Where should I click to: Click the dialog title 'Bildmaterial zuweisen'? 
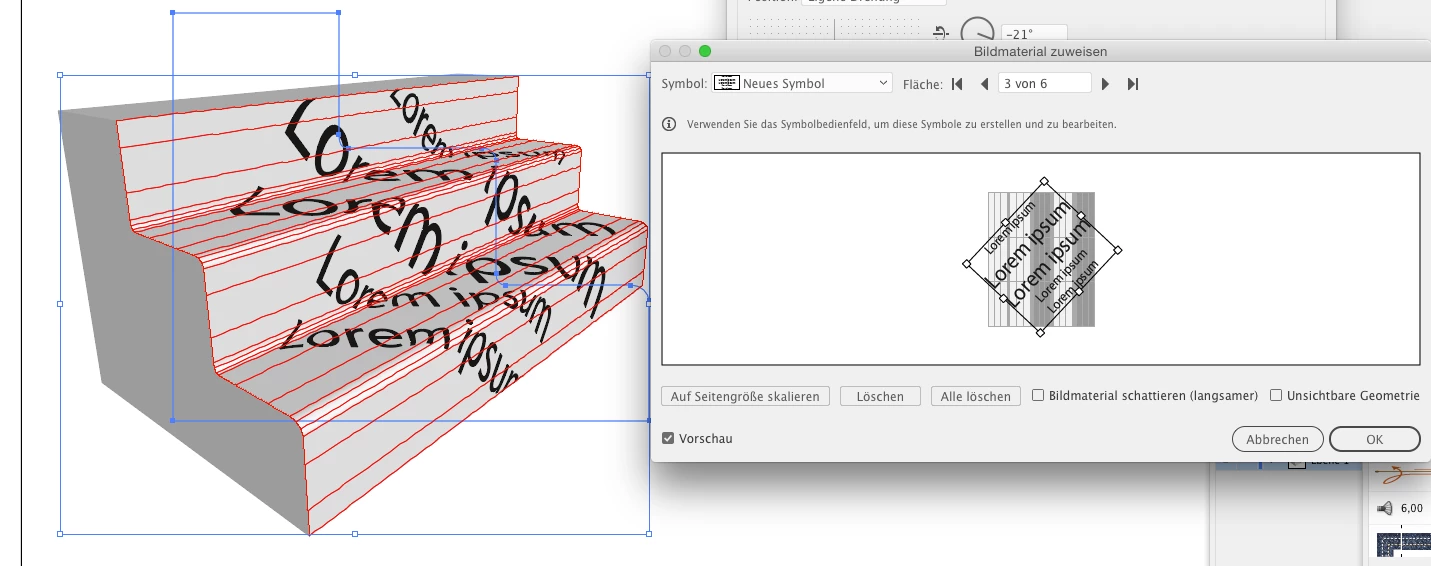[1040, 51]
